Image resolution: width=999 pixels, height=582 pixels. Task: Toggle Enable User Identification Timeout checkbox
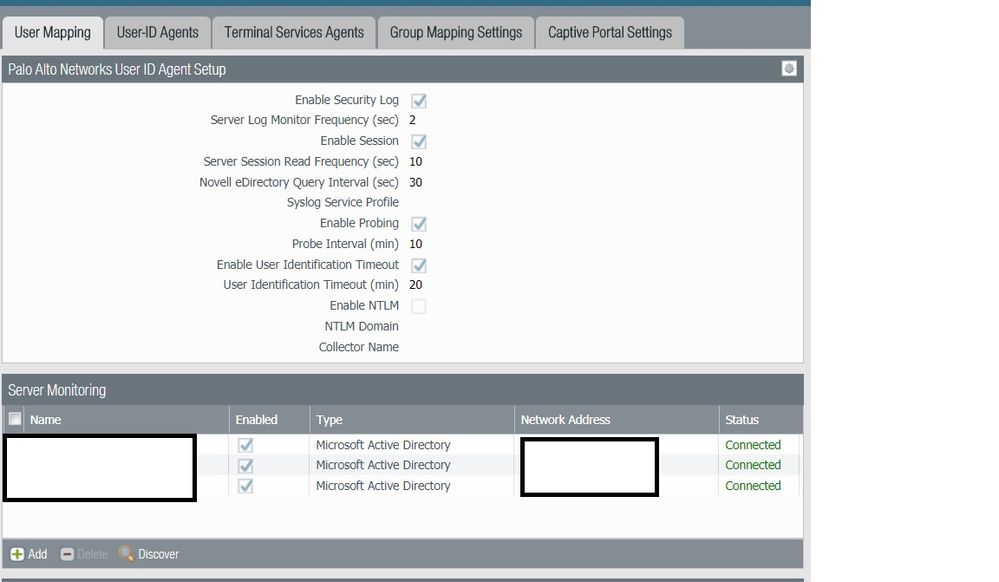(x=419, y=265)
